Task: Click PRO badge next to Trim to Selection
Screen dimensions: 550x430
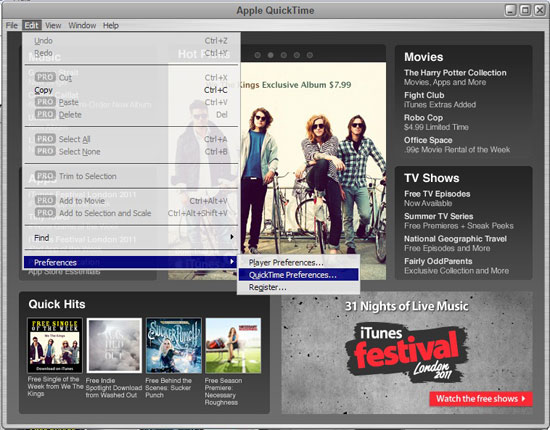Action: coord(45,176)
